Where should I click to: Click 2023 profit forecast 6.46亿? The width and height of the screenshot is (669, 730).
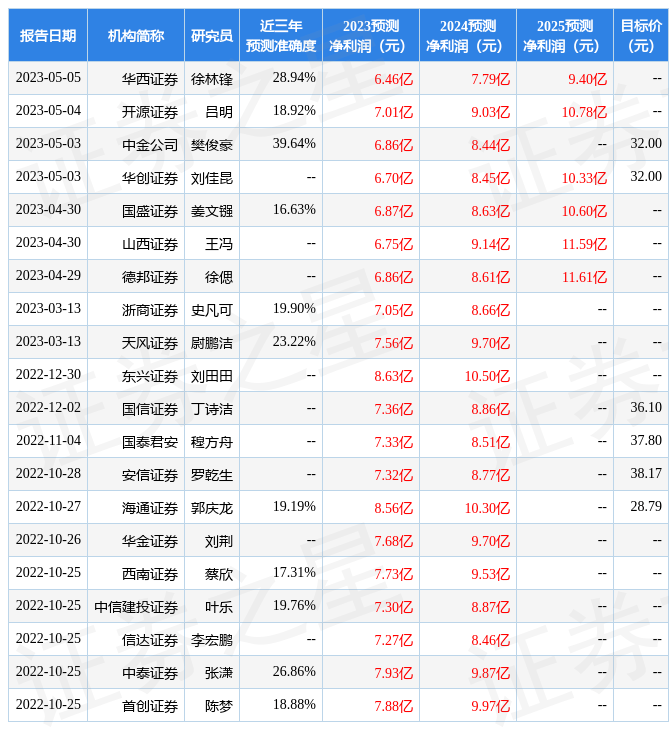[394, 79]
